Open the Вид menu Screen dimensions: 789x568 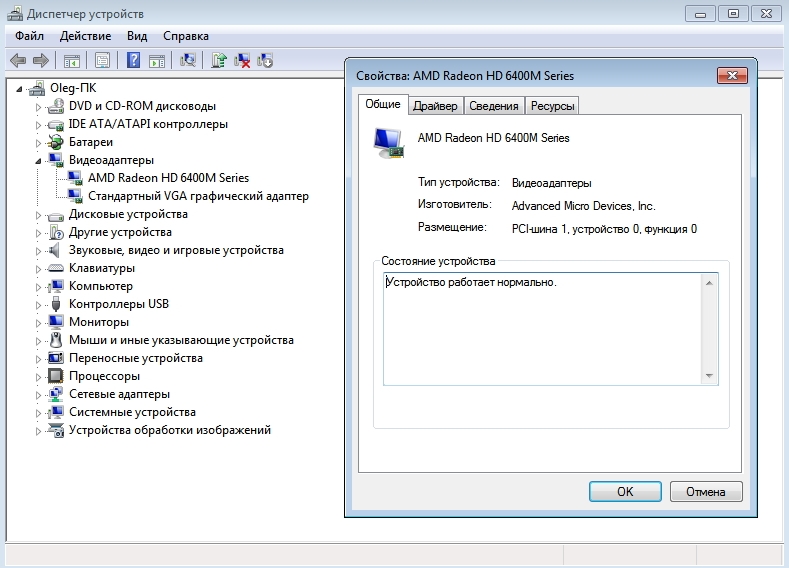[x=137, y=36]
